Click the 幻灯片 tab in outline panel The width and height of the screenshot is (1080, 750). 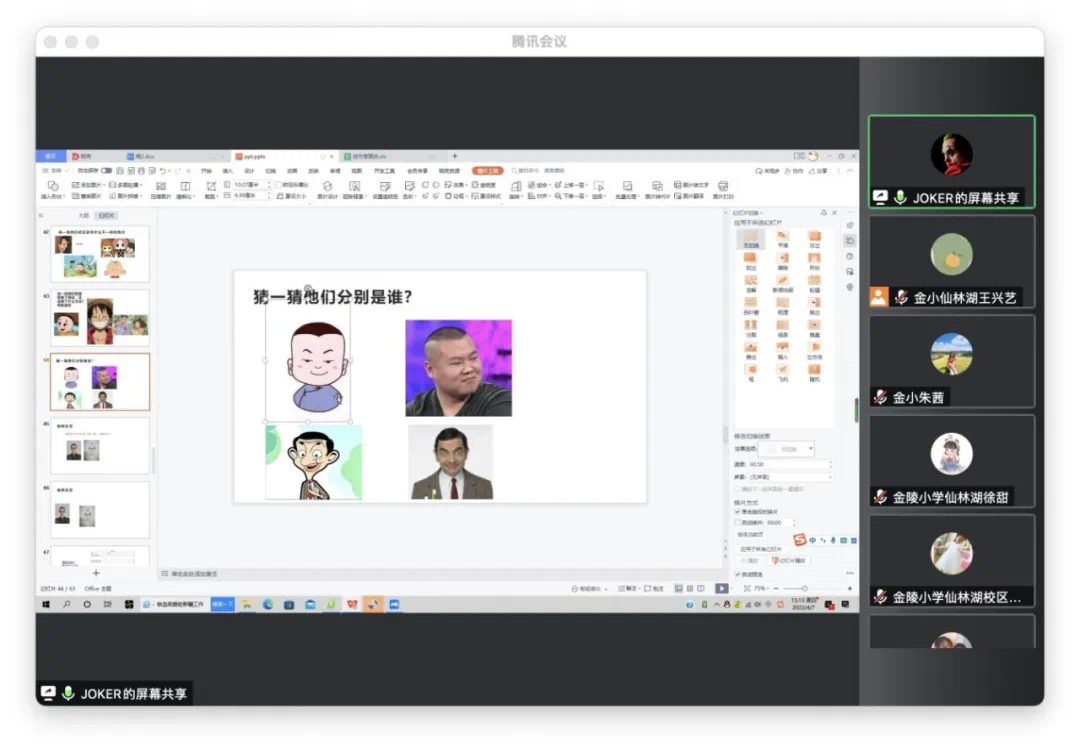[x=107, y=216]
